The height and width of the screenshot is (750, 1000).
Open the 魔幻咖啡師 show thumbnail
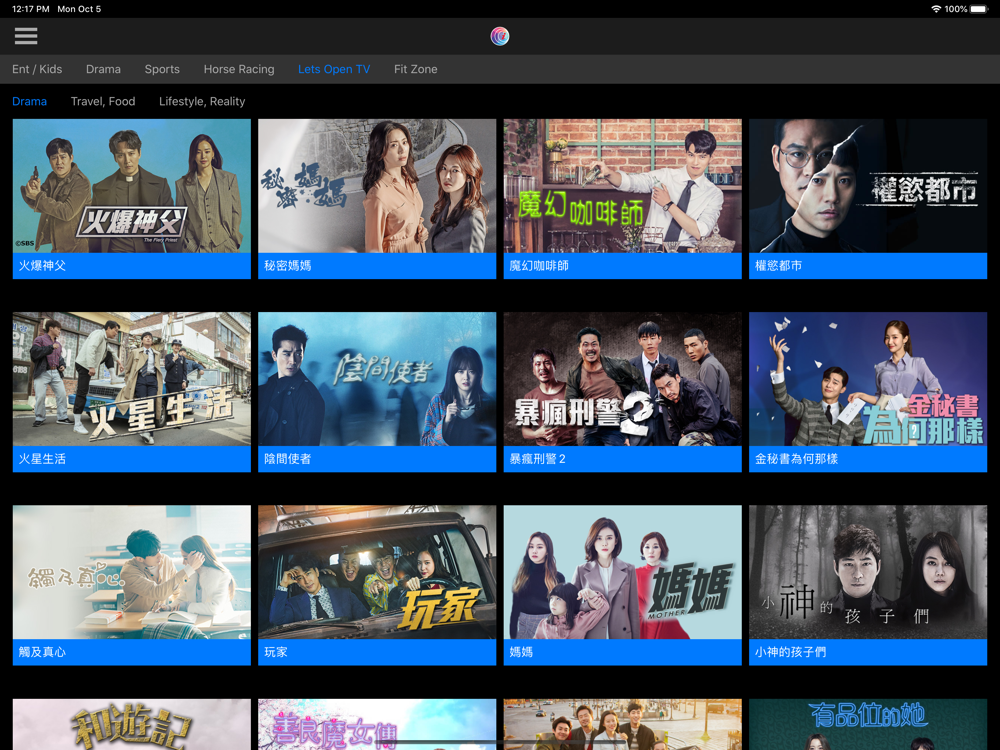coord(622,186)
